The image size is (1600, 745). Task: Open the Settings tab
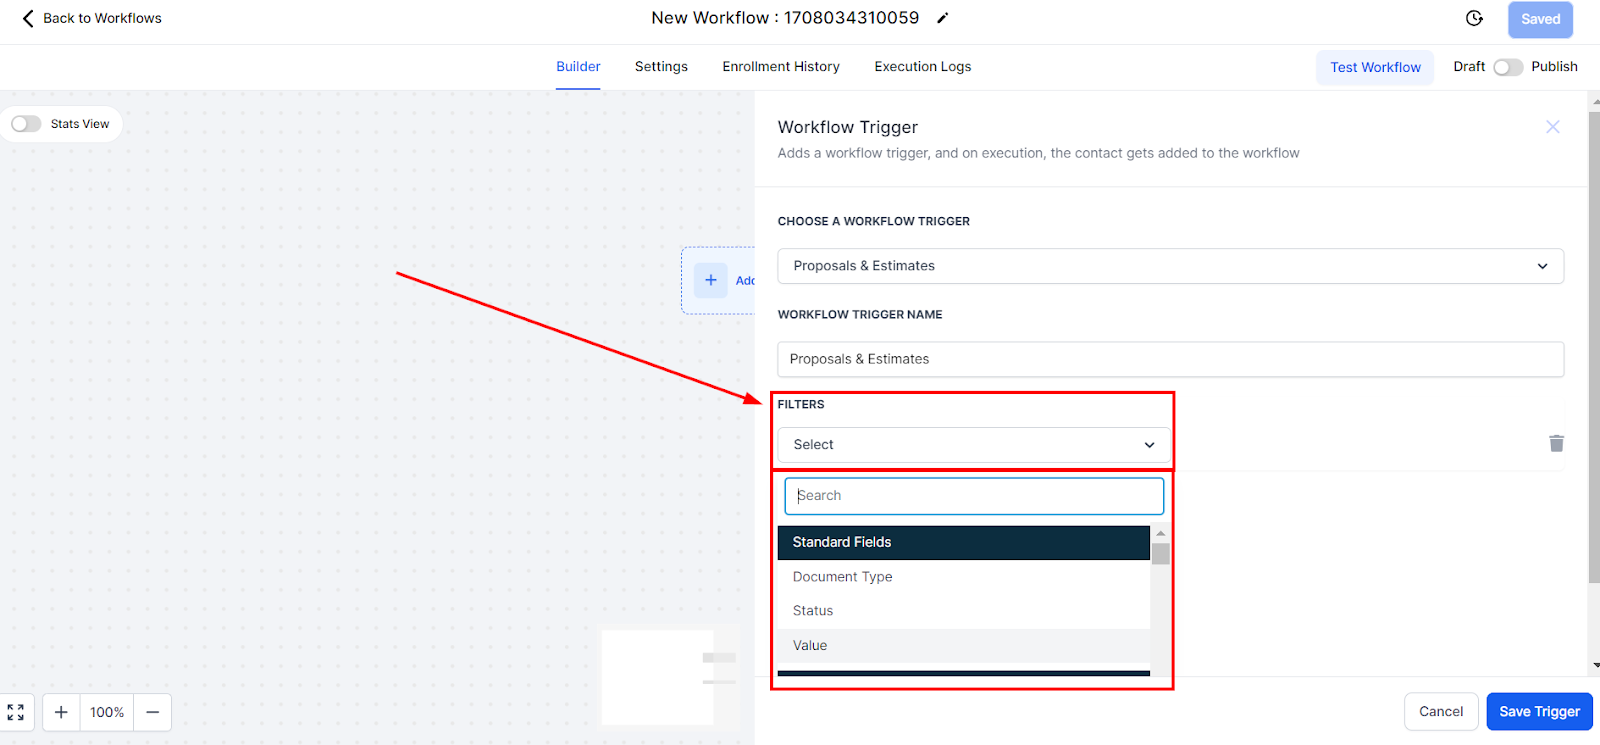pyautogui.click(x=661, y=66)
